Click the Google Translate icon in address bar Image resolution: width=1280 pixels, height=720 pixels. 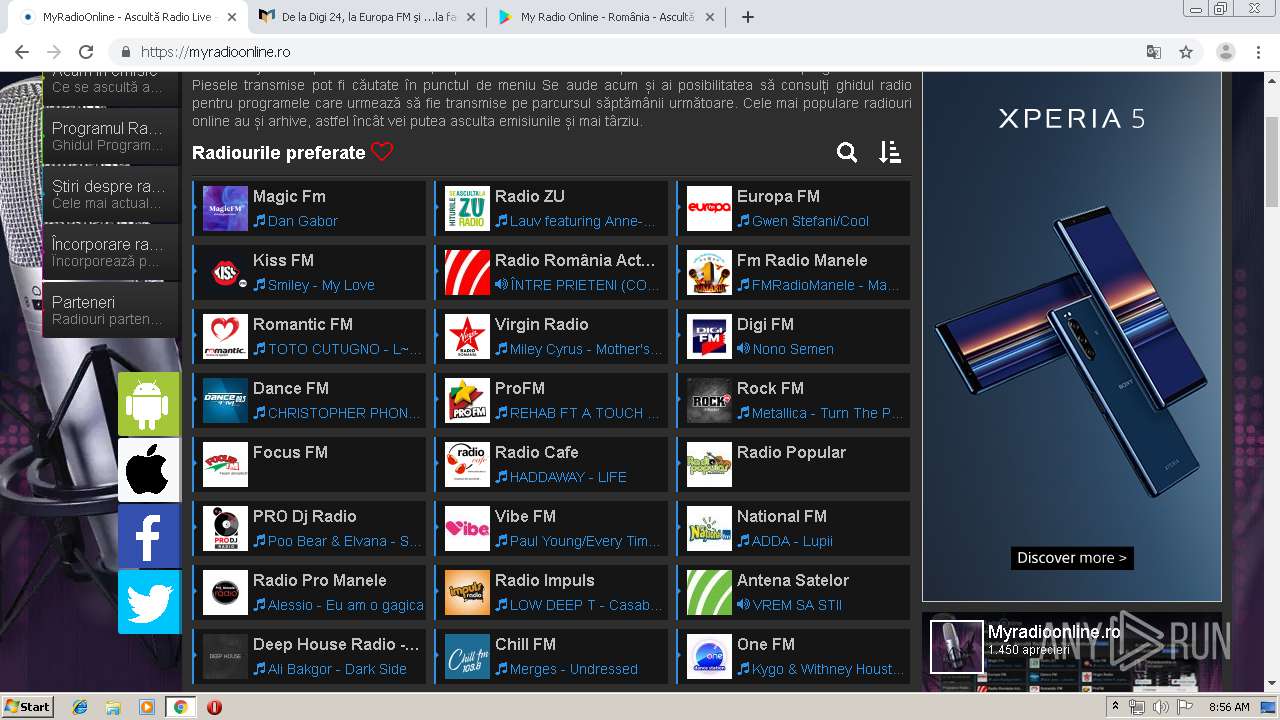pos(1154,52)
